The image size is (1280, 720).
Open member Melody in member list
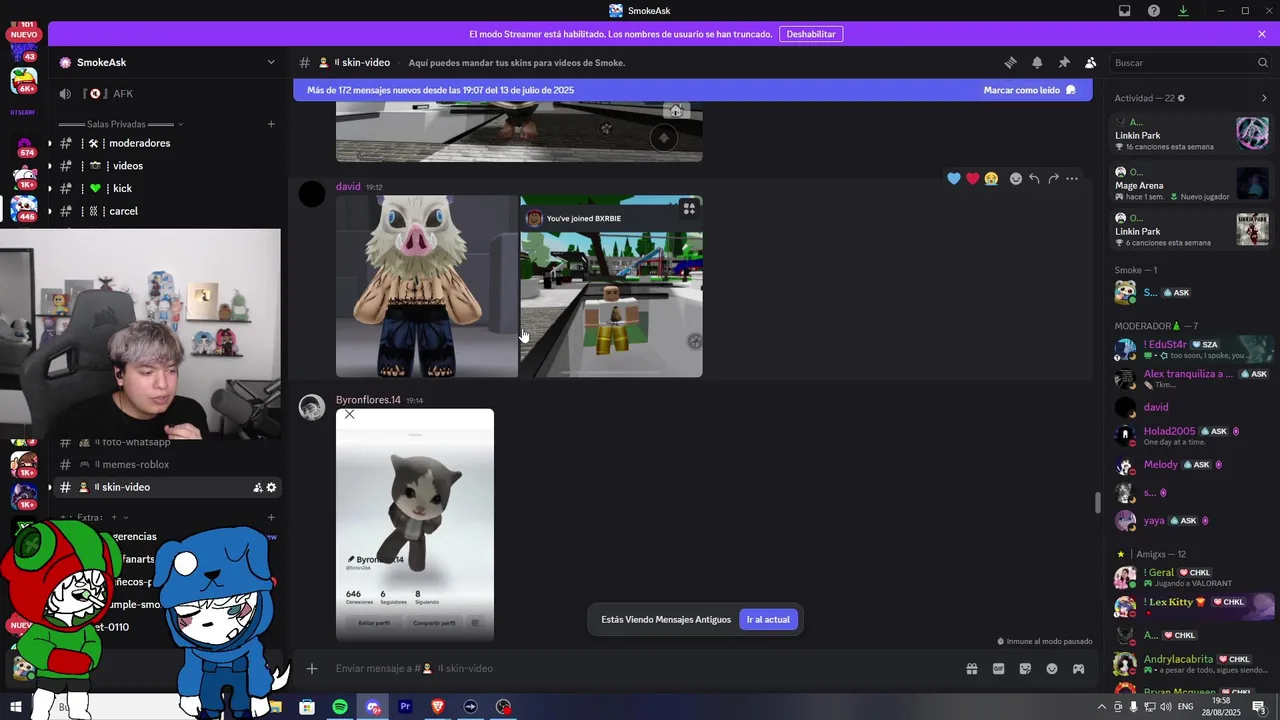coord(1192,465)
